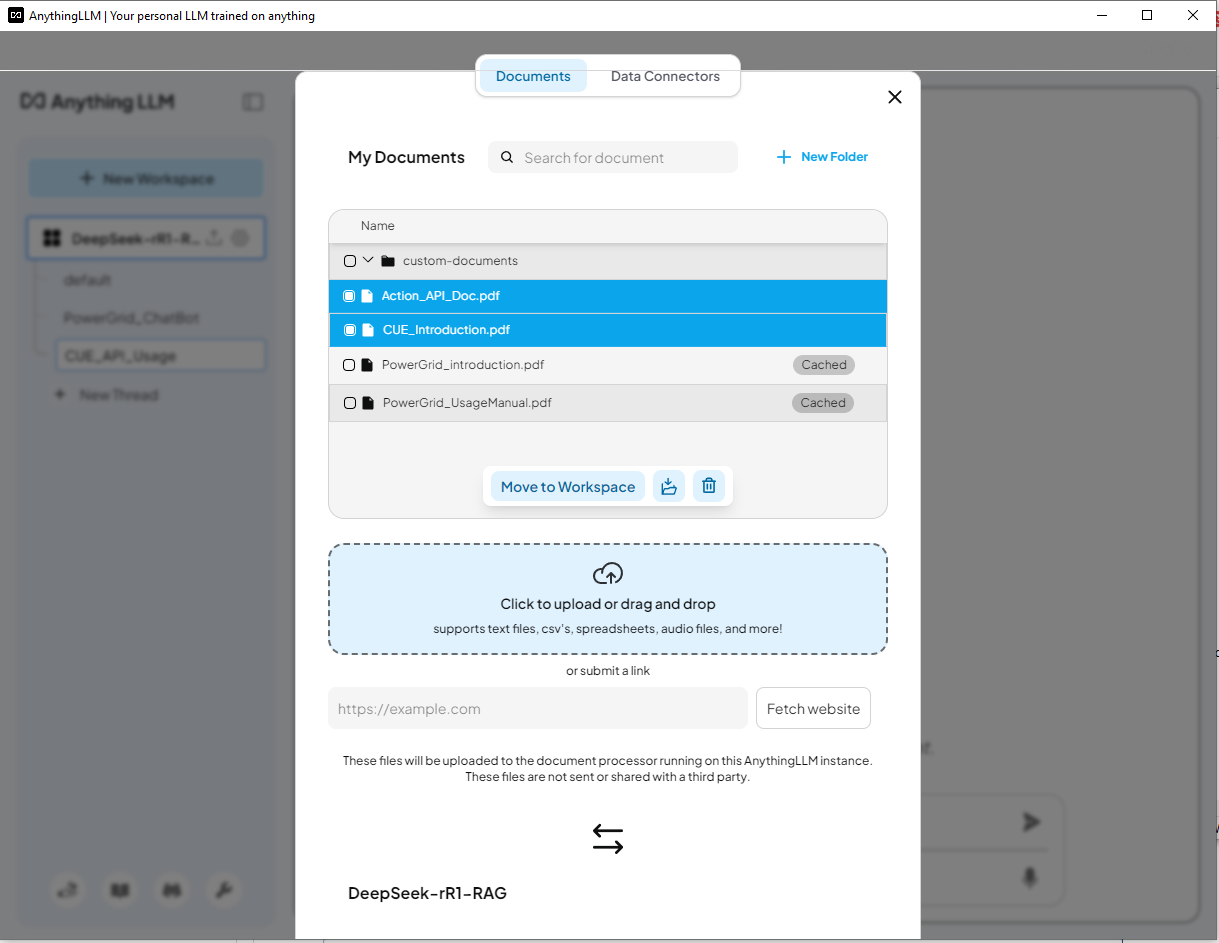Click the send message arrow icon
Screen dimensions: 1219x943
1031,822
